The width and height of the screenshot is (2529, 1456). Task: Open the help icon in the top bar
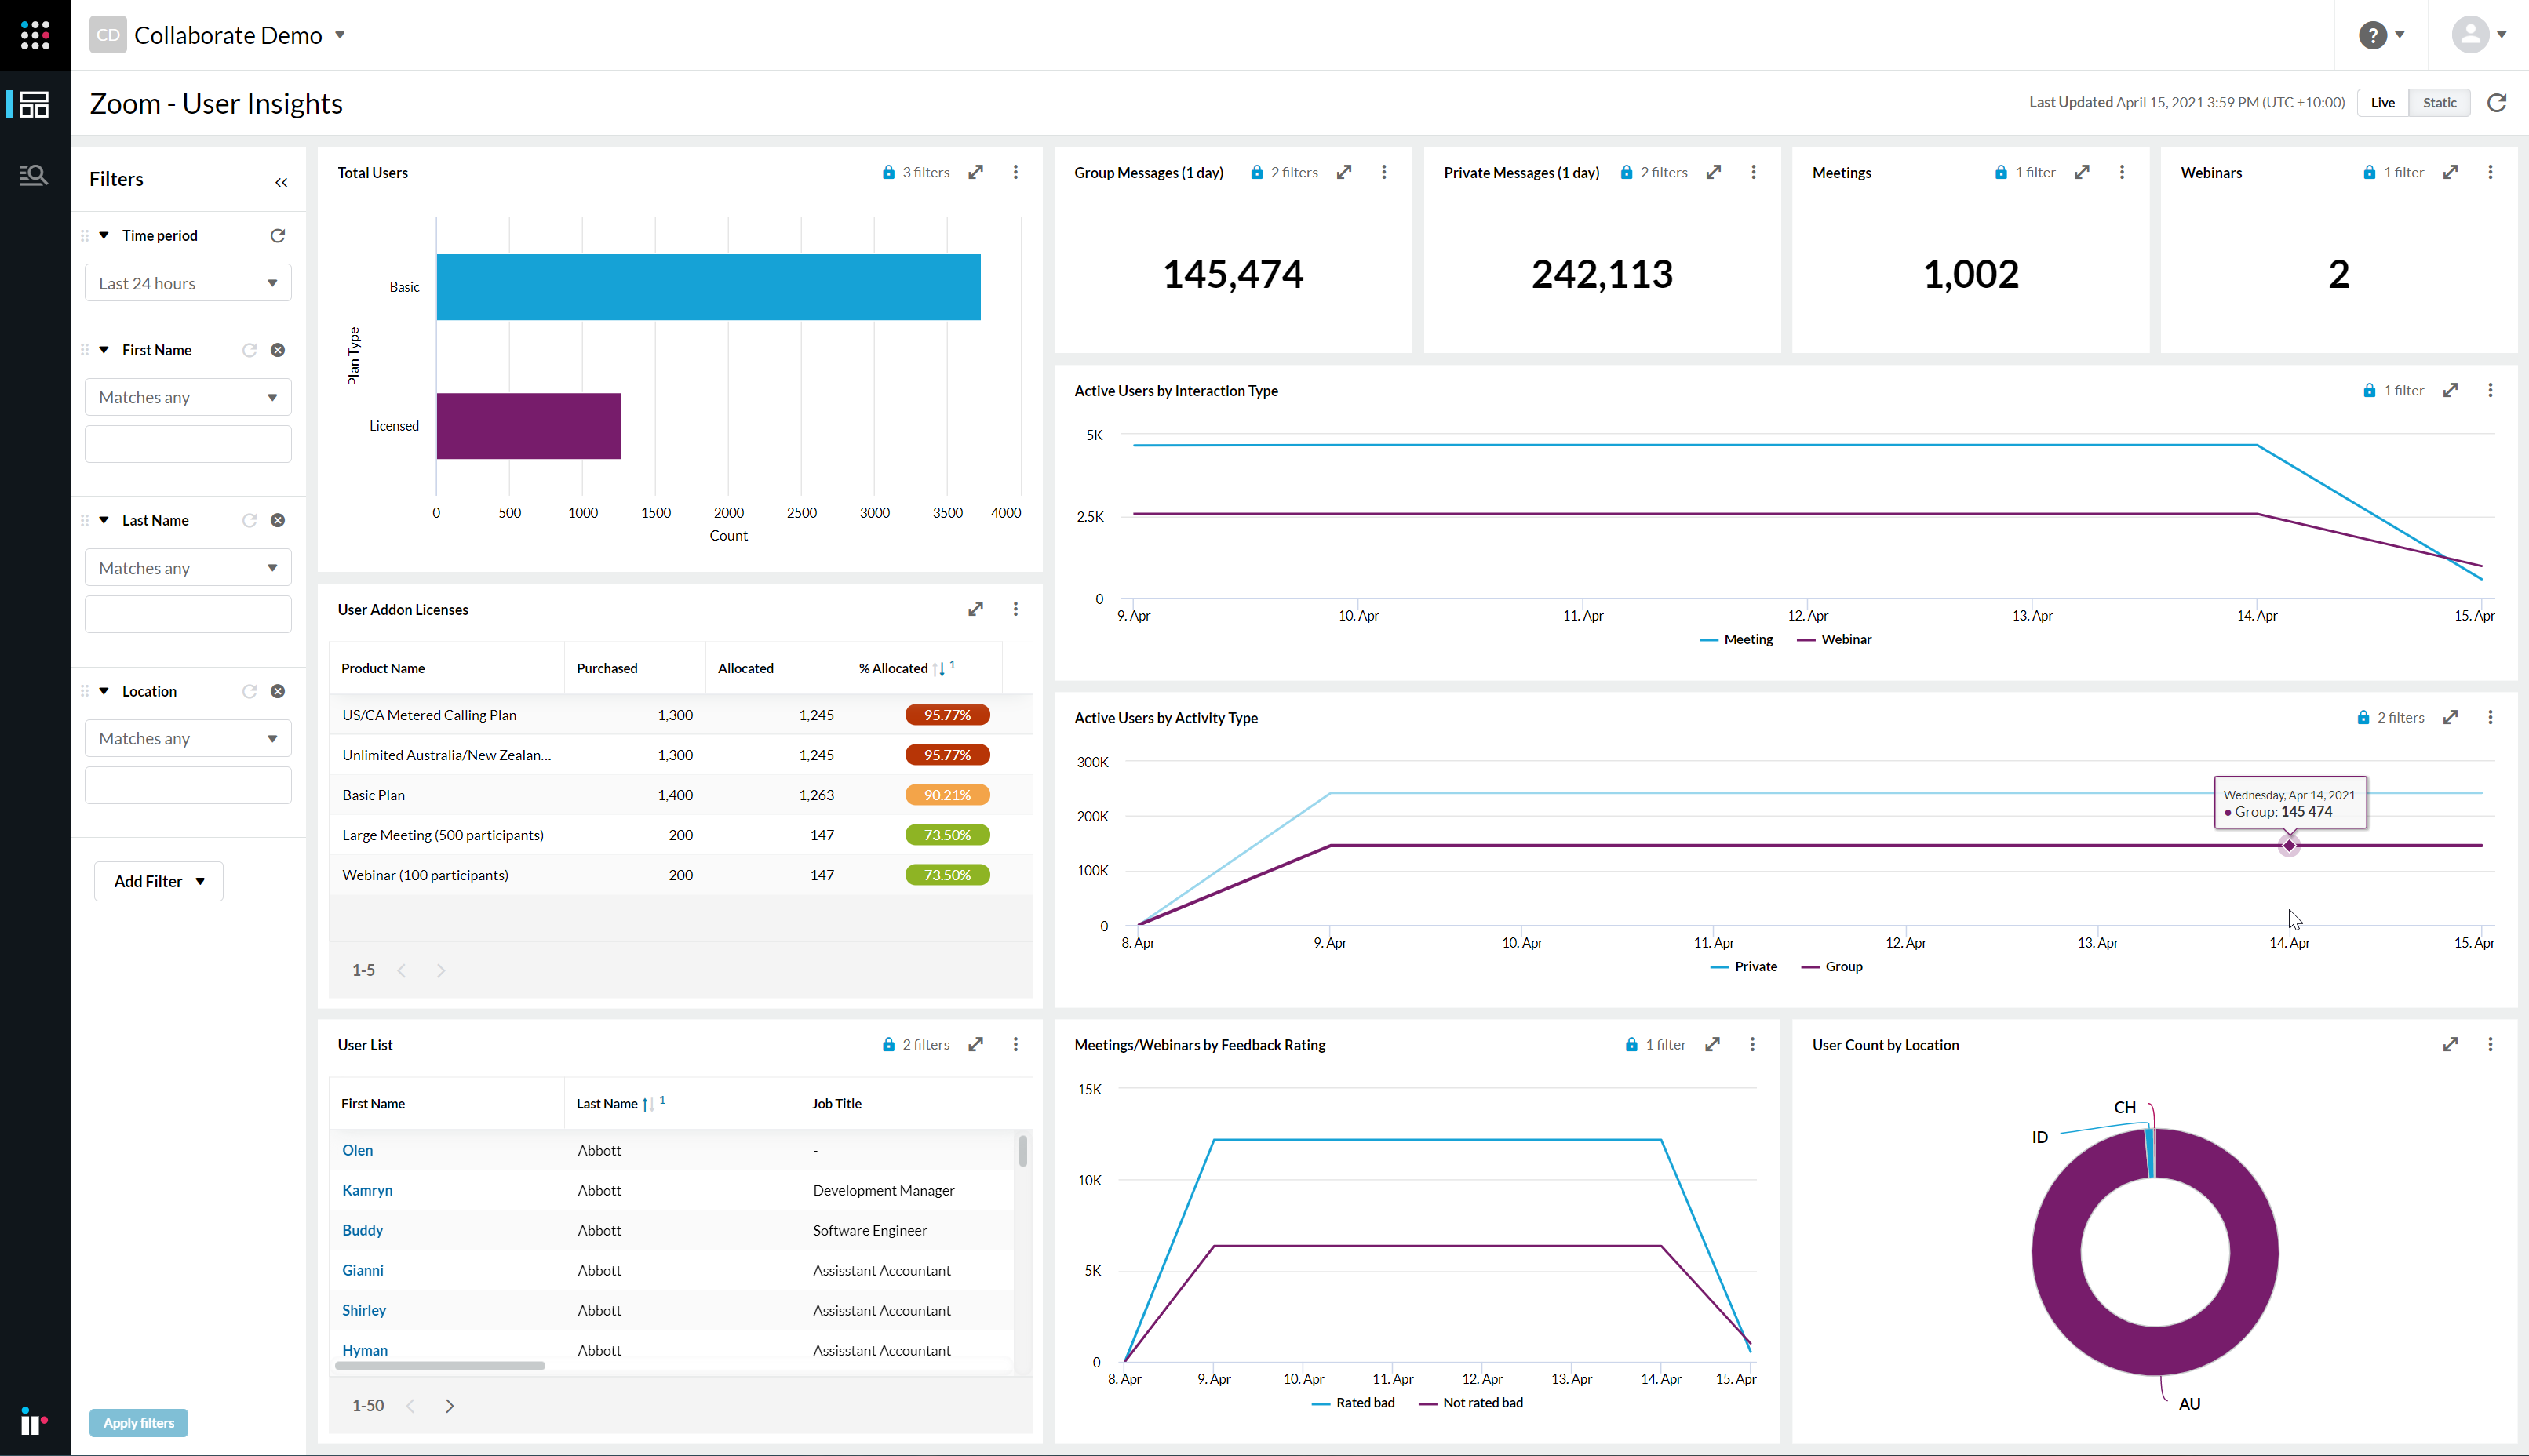pyautogui.click(x=2371, y=35)
